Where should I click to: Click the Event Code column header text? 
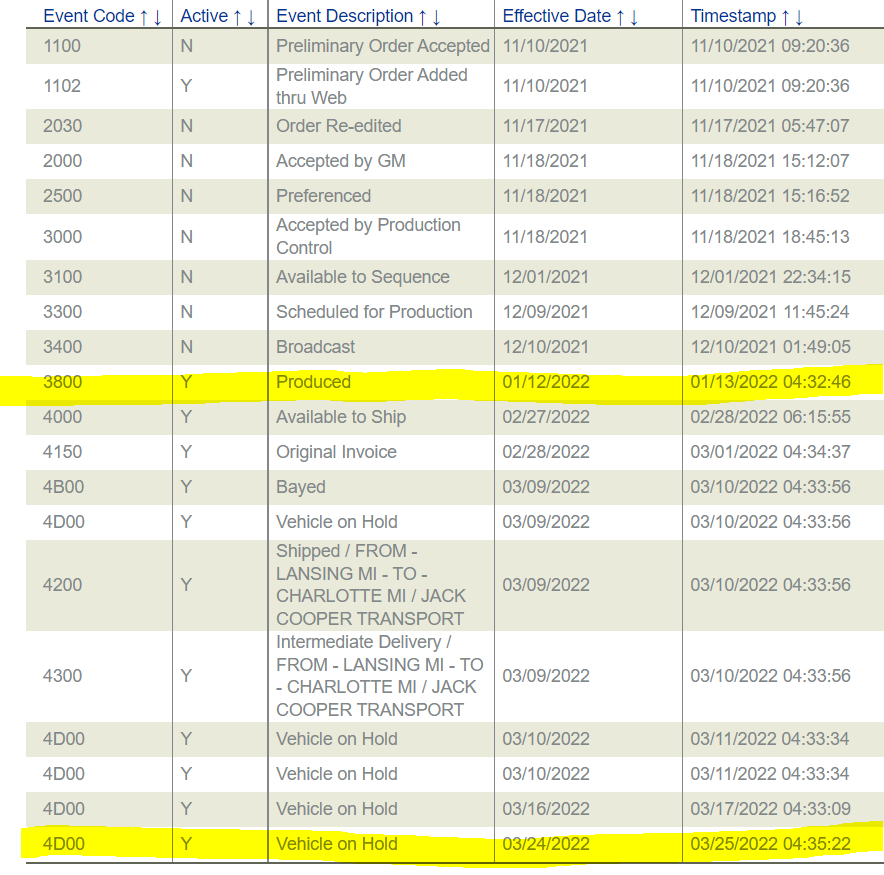(88, 16)
